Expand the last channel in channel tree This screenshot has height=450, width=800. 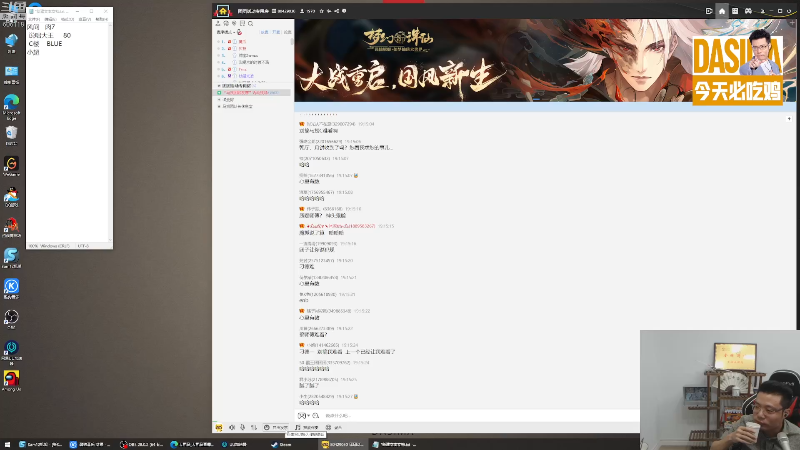coord(219,107)
